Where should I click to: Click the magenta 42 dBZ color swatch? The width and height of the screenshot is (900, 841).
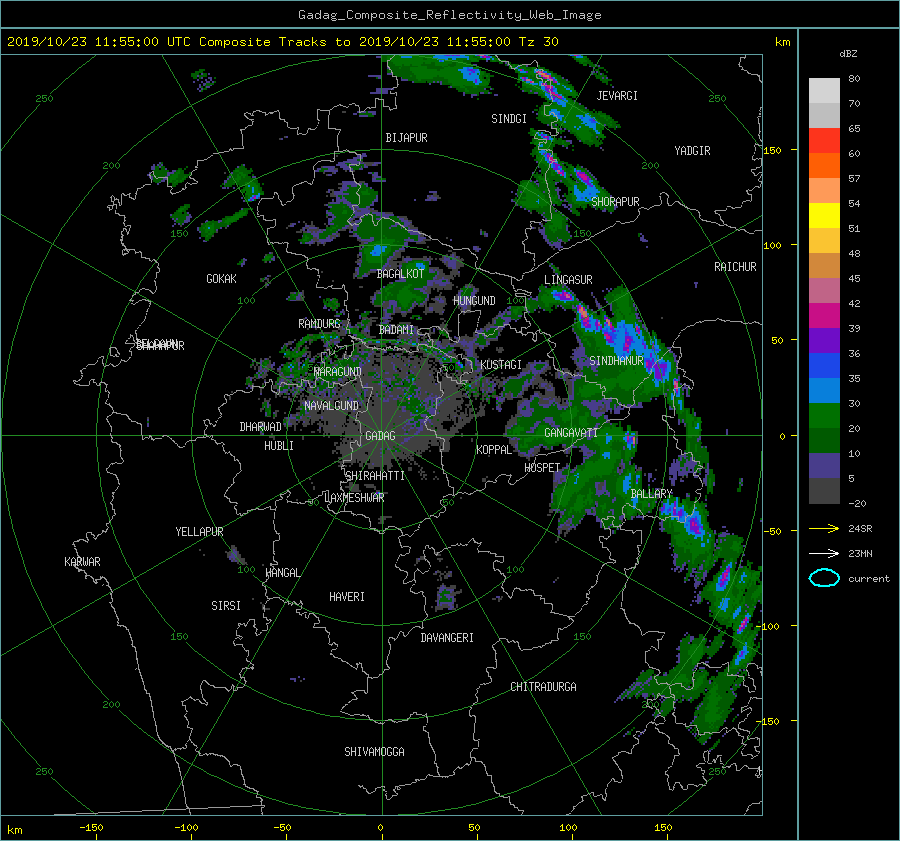824,316
